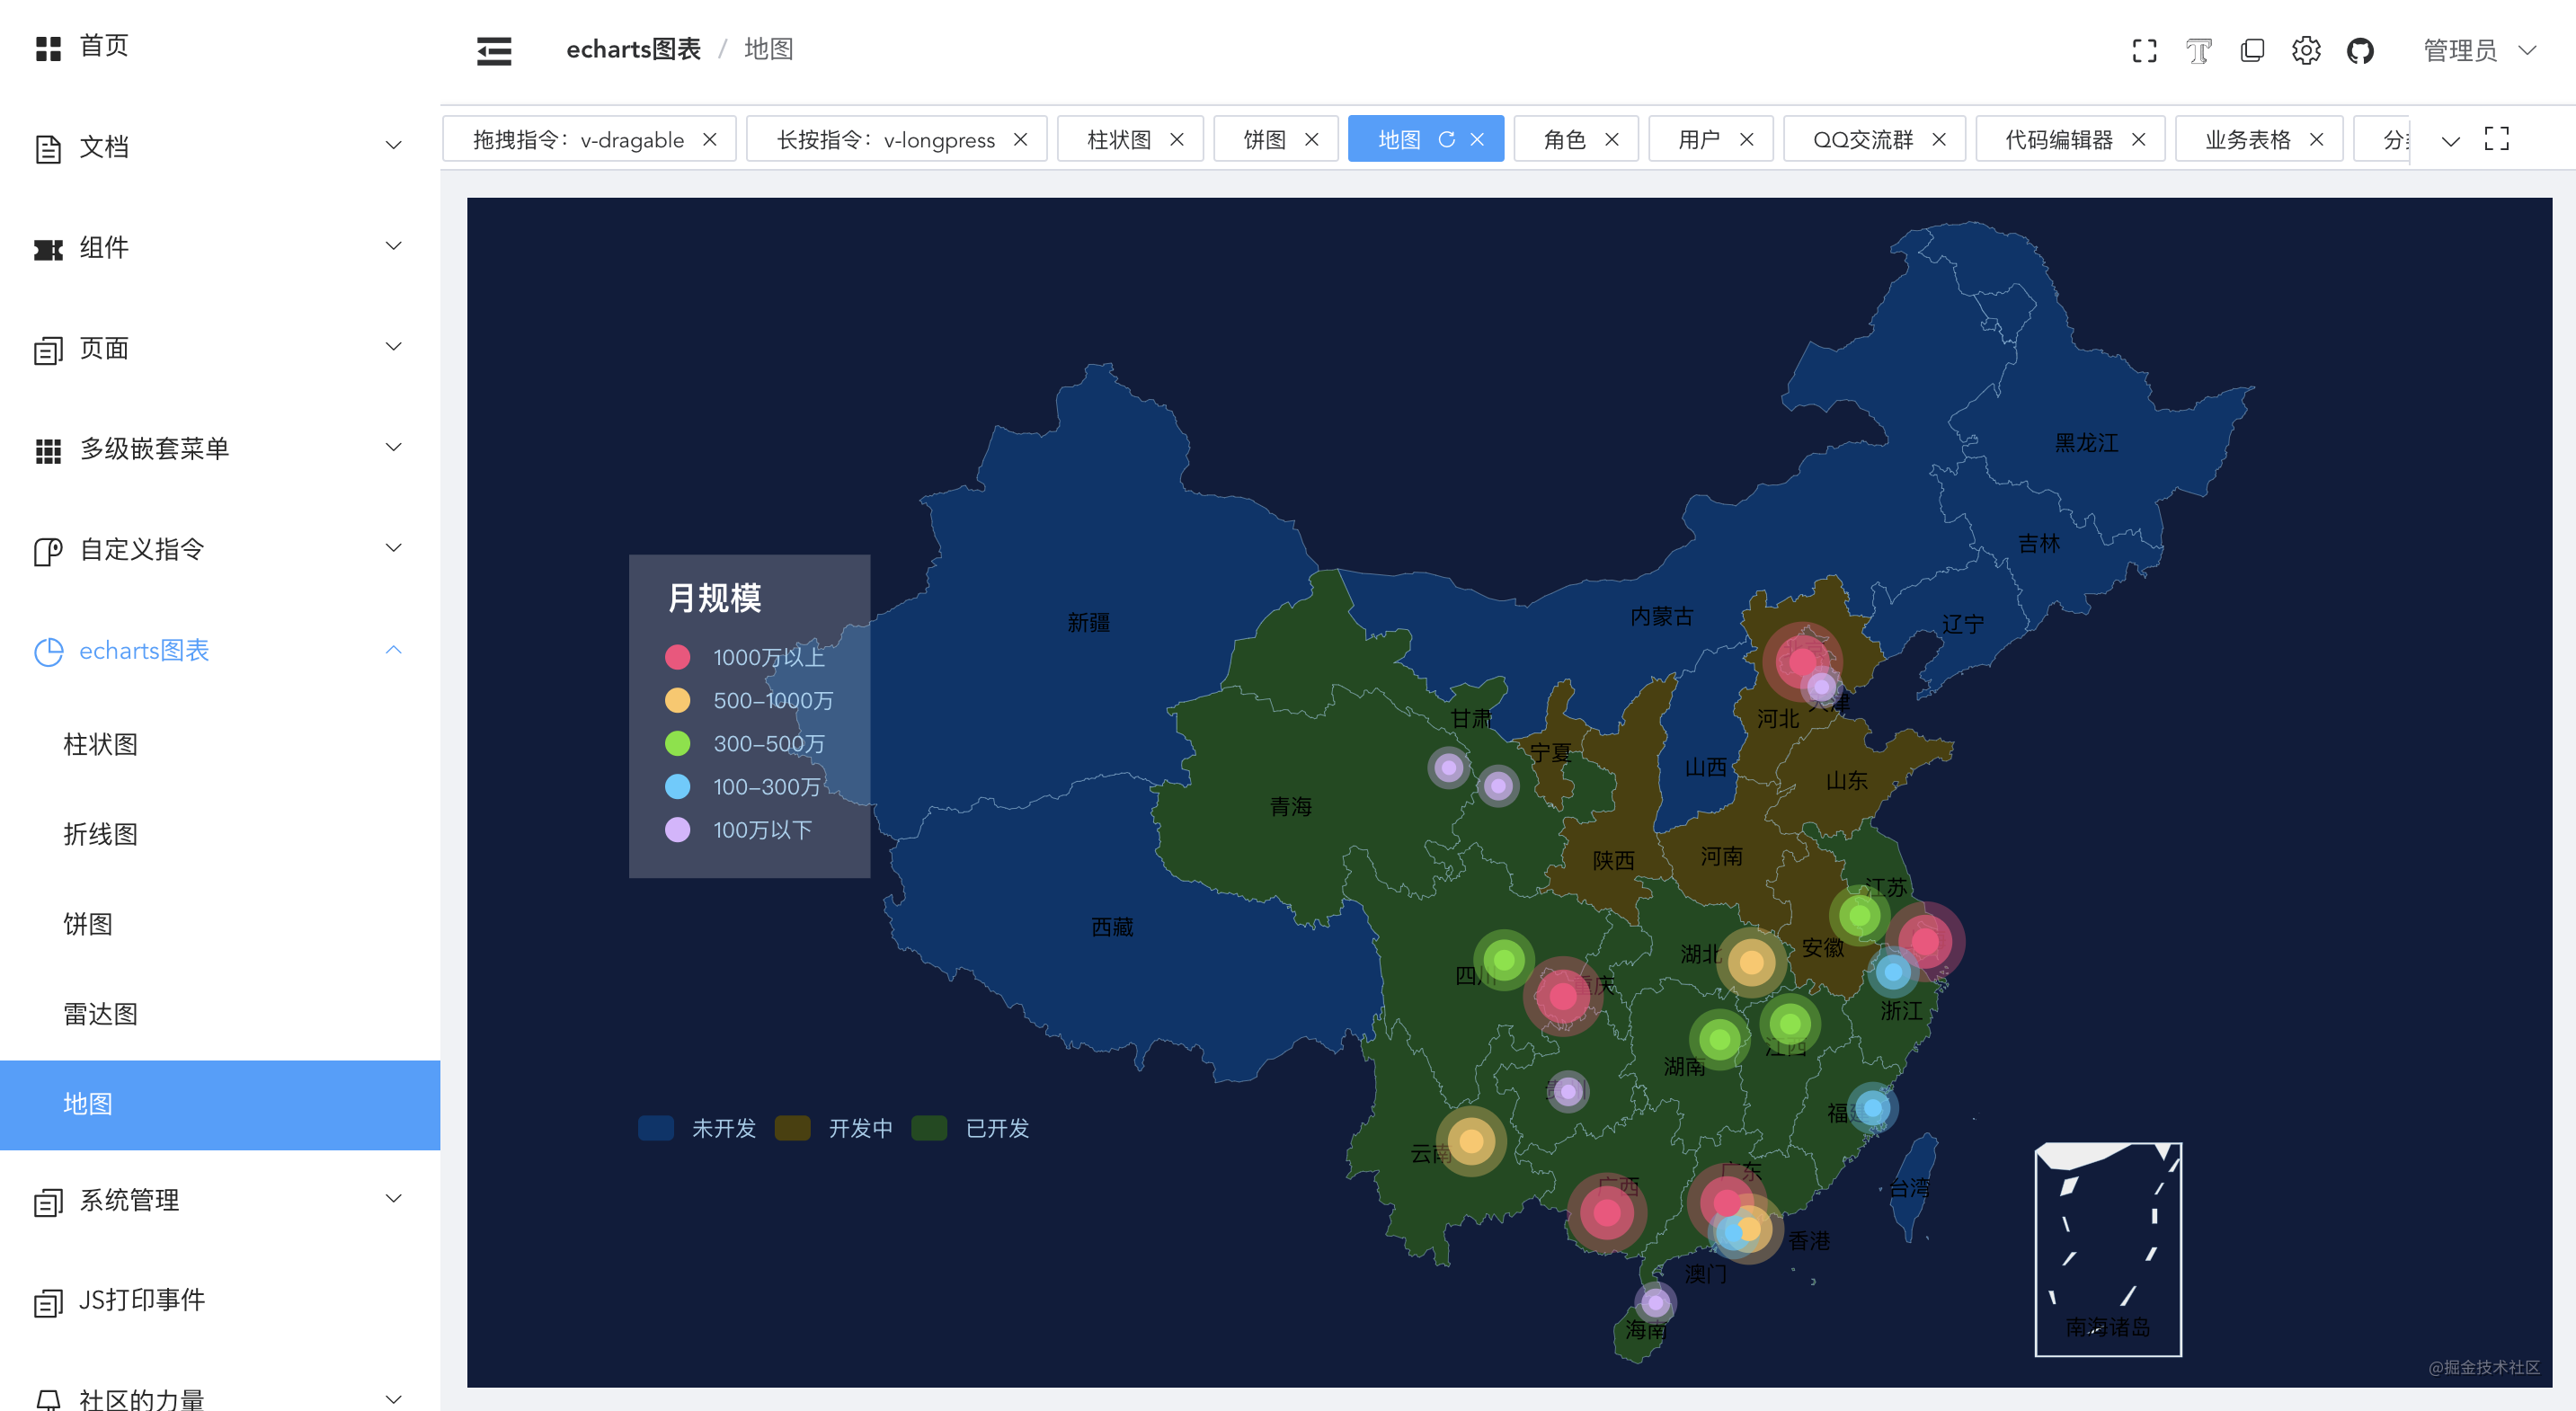Viewport: 2576px width, 1411px height.
Task: Close the 柱状图 tab
Action: (x=1177, y=139)
